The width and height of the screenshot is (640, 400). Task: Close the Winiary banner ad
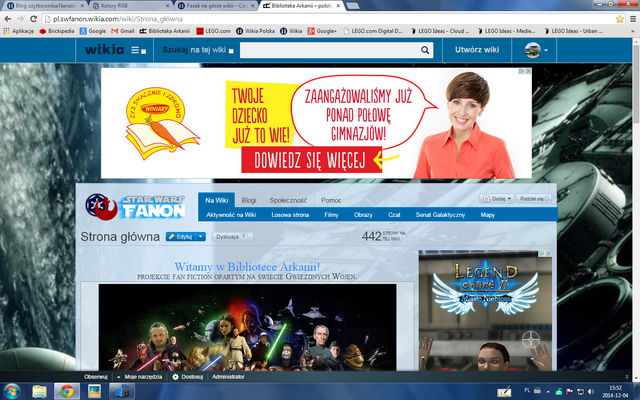pyautogui.click(x=528, y=71)
